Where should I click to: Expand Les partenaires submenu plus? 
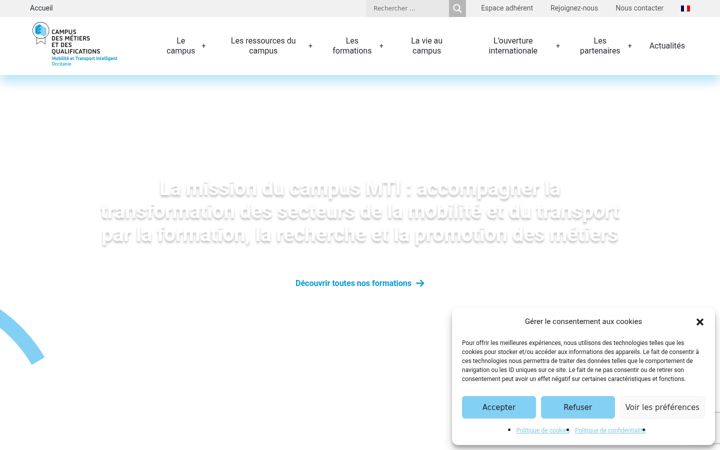click(x=630, y=46)
